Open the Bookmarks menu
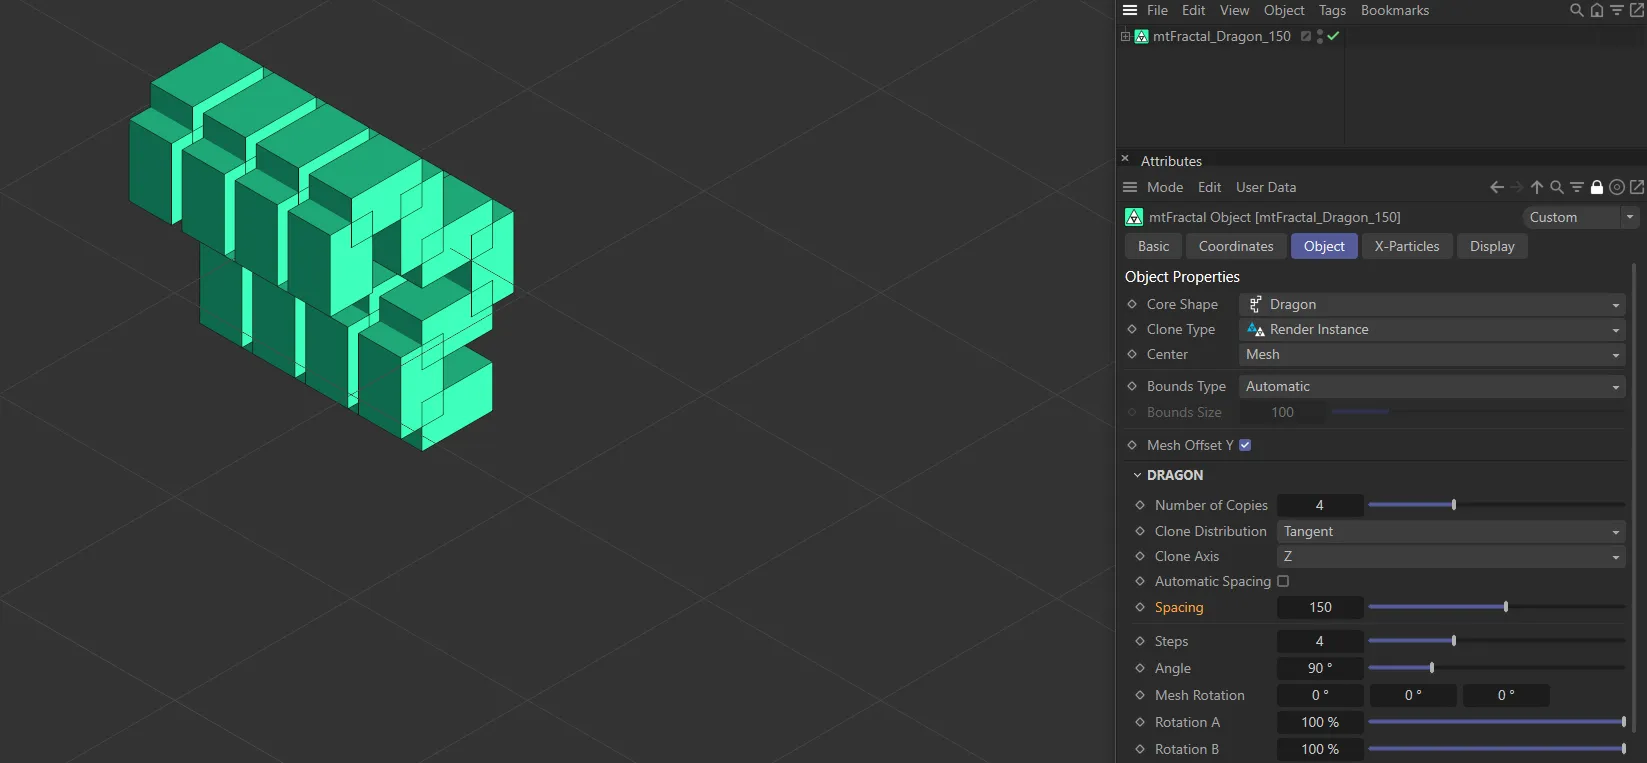1647x763 pixels. click(x=1394, y=10)
